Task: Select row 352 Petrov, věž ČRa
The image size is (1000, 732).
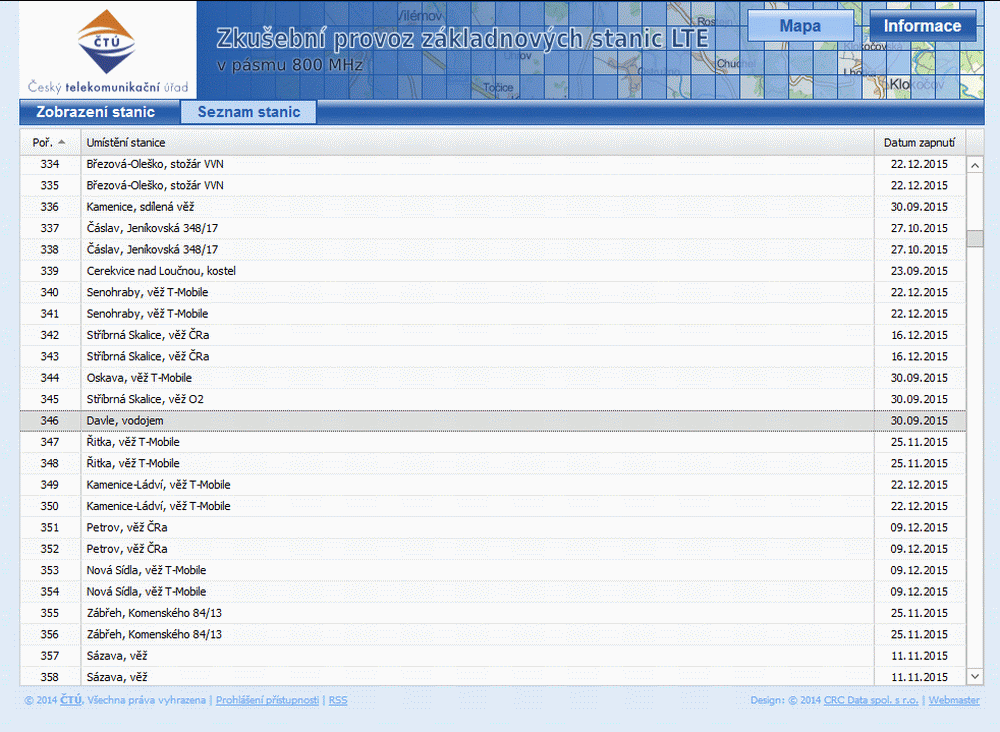Action: [x=493, y=549]
